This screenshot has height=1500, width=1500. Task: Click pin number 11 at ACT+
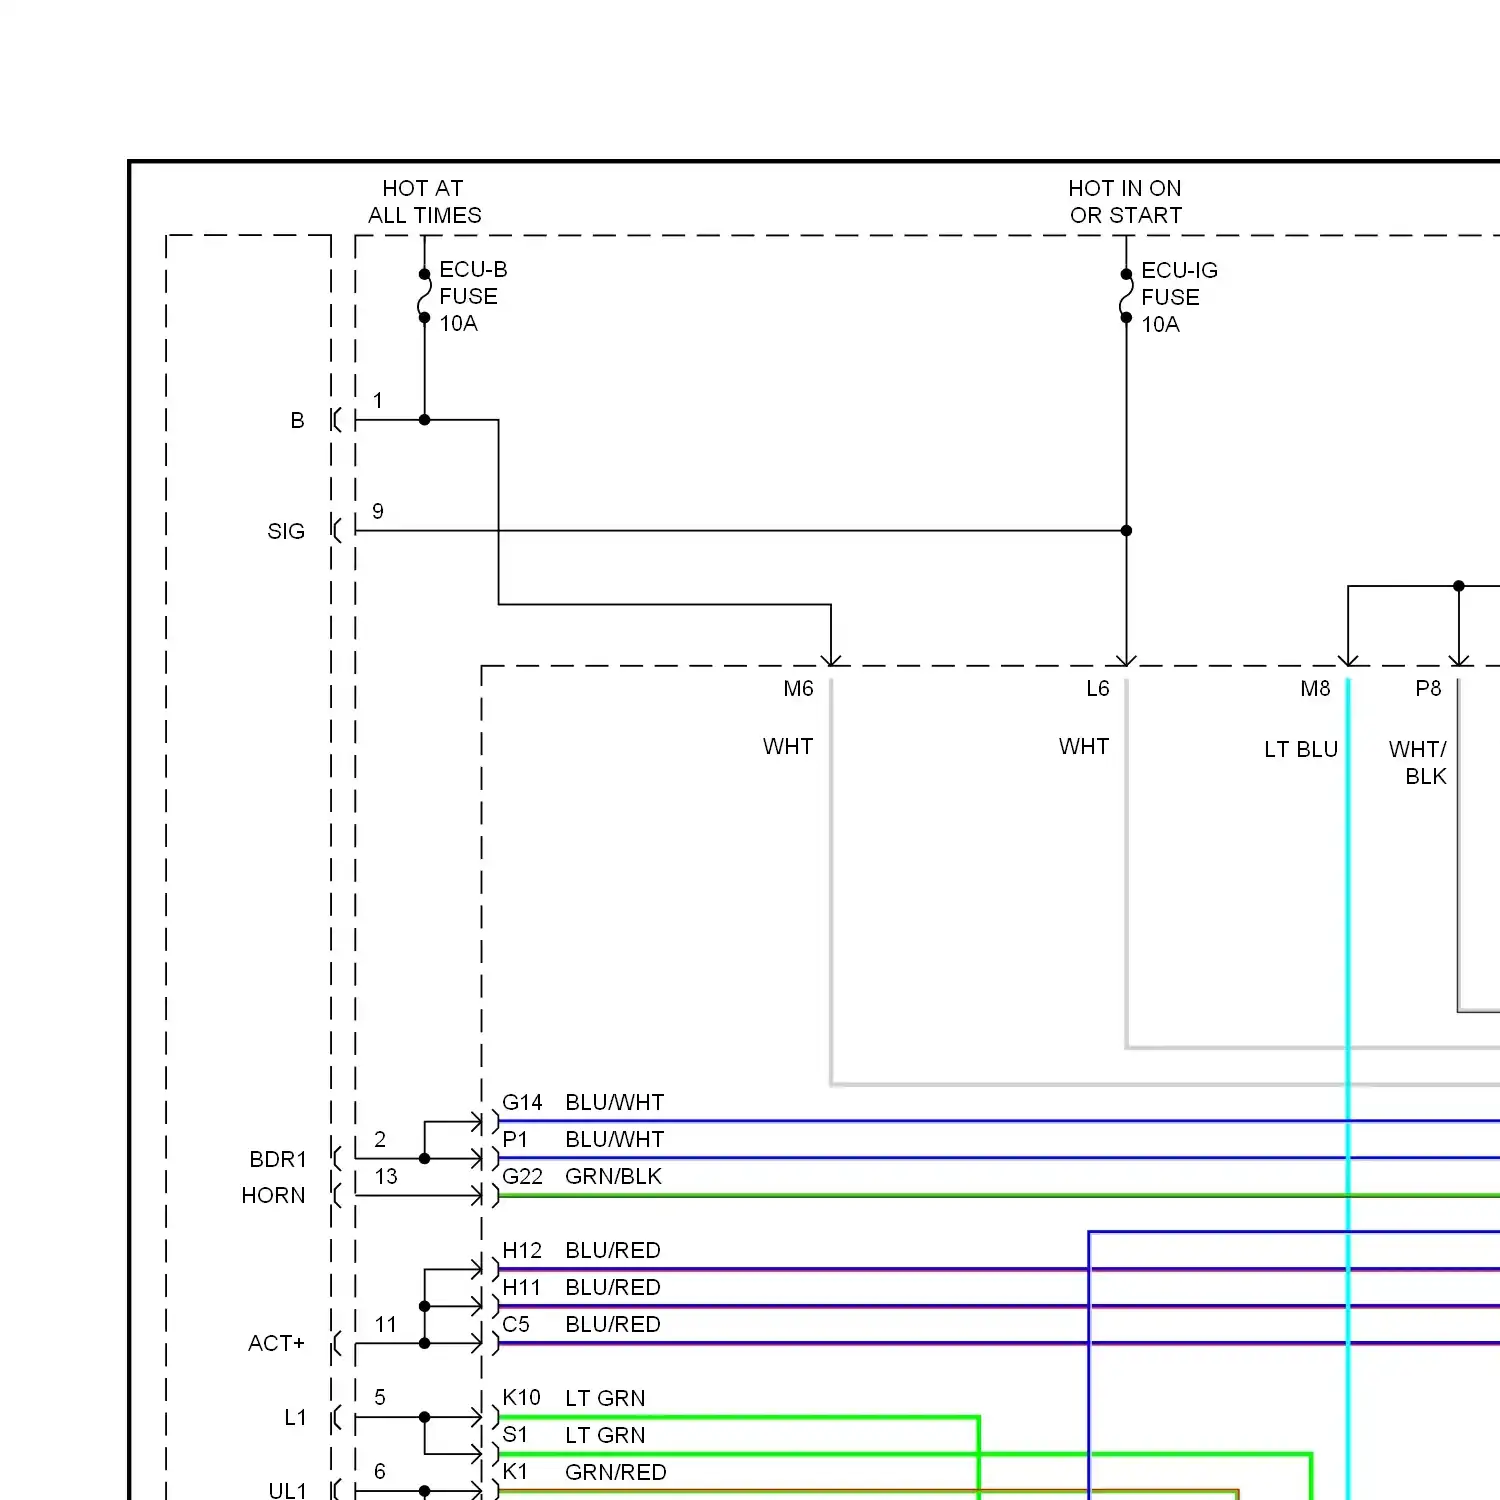pyautogui.click(x=386, y=1325)
